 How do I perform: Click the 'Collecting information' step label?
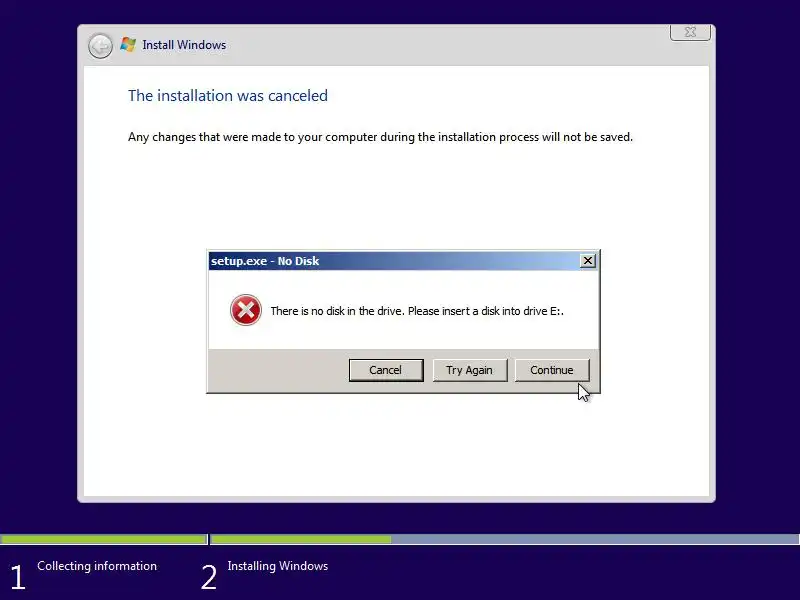tap(97, 566)
